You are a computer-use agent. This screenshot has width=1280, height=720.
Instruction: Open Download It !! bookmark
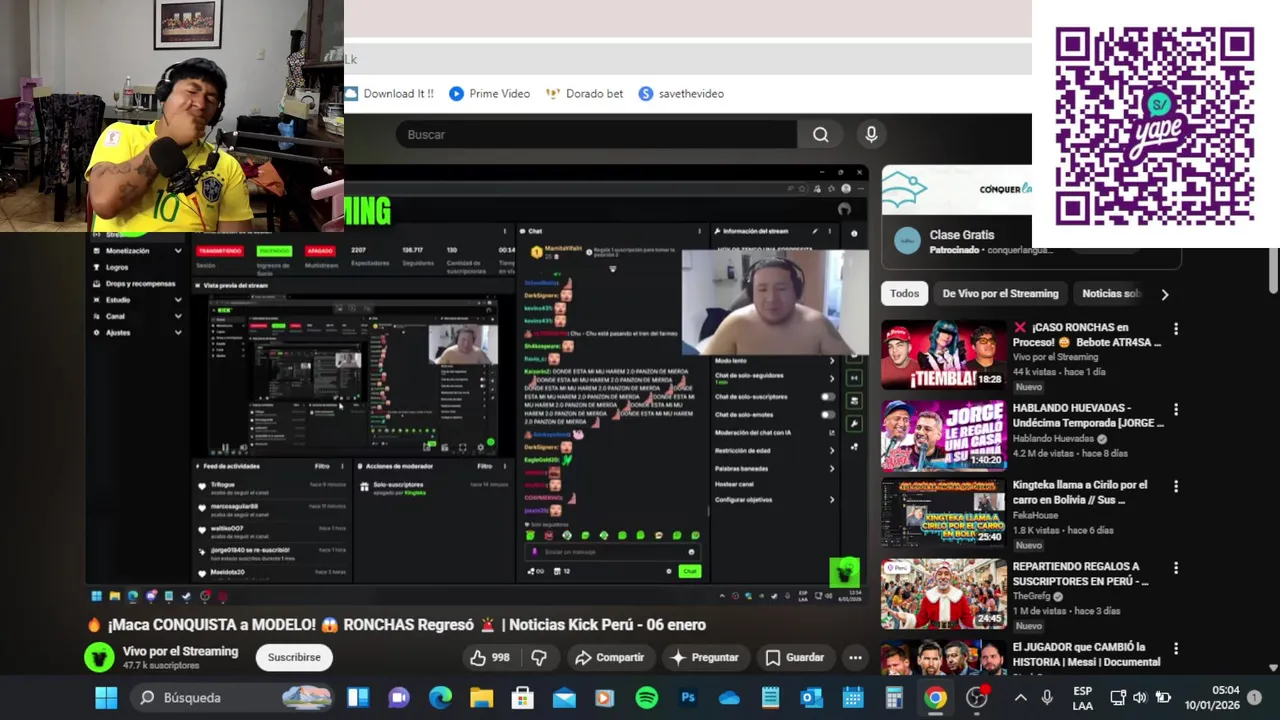pyautogui.click(x=389, y=93)
